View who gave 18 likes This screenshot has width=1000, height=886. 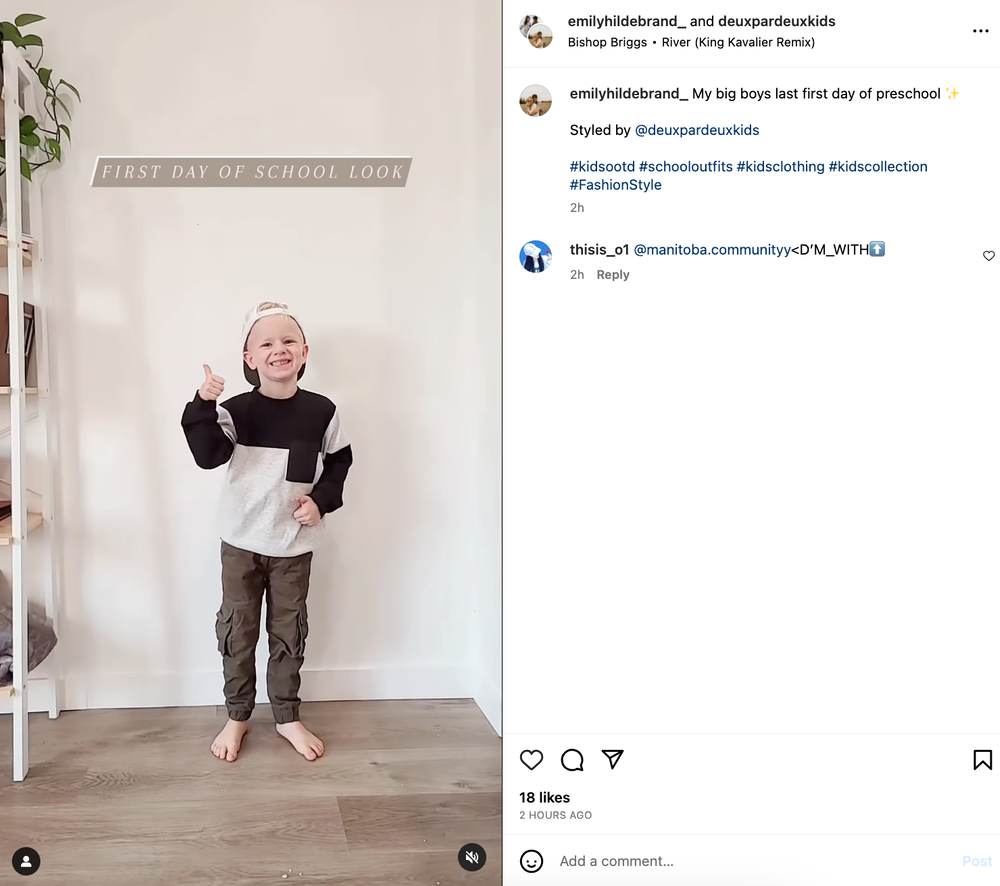[x=545, y=797]
